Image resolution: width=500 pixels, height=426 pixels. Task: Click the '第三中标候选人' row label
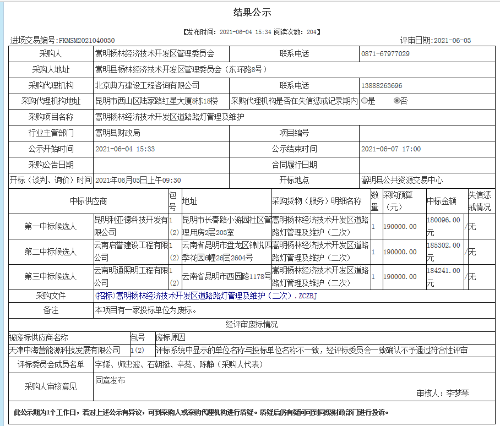(x=51, y=277)
